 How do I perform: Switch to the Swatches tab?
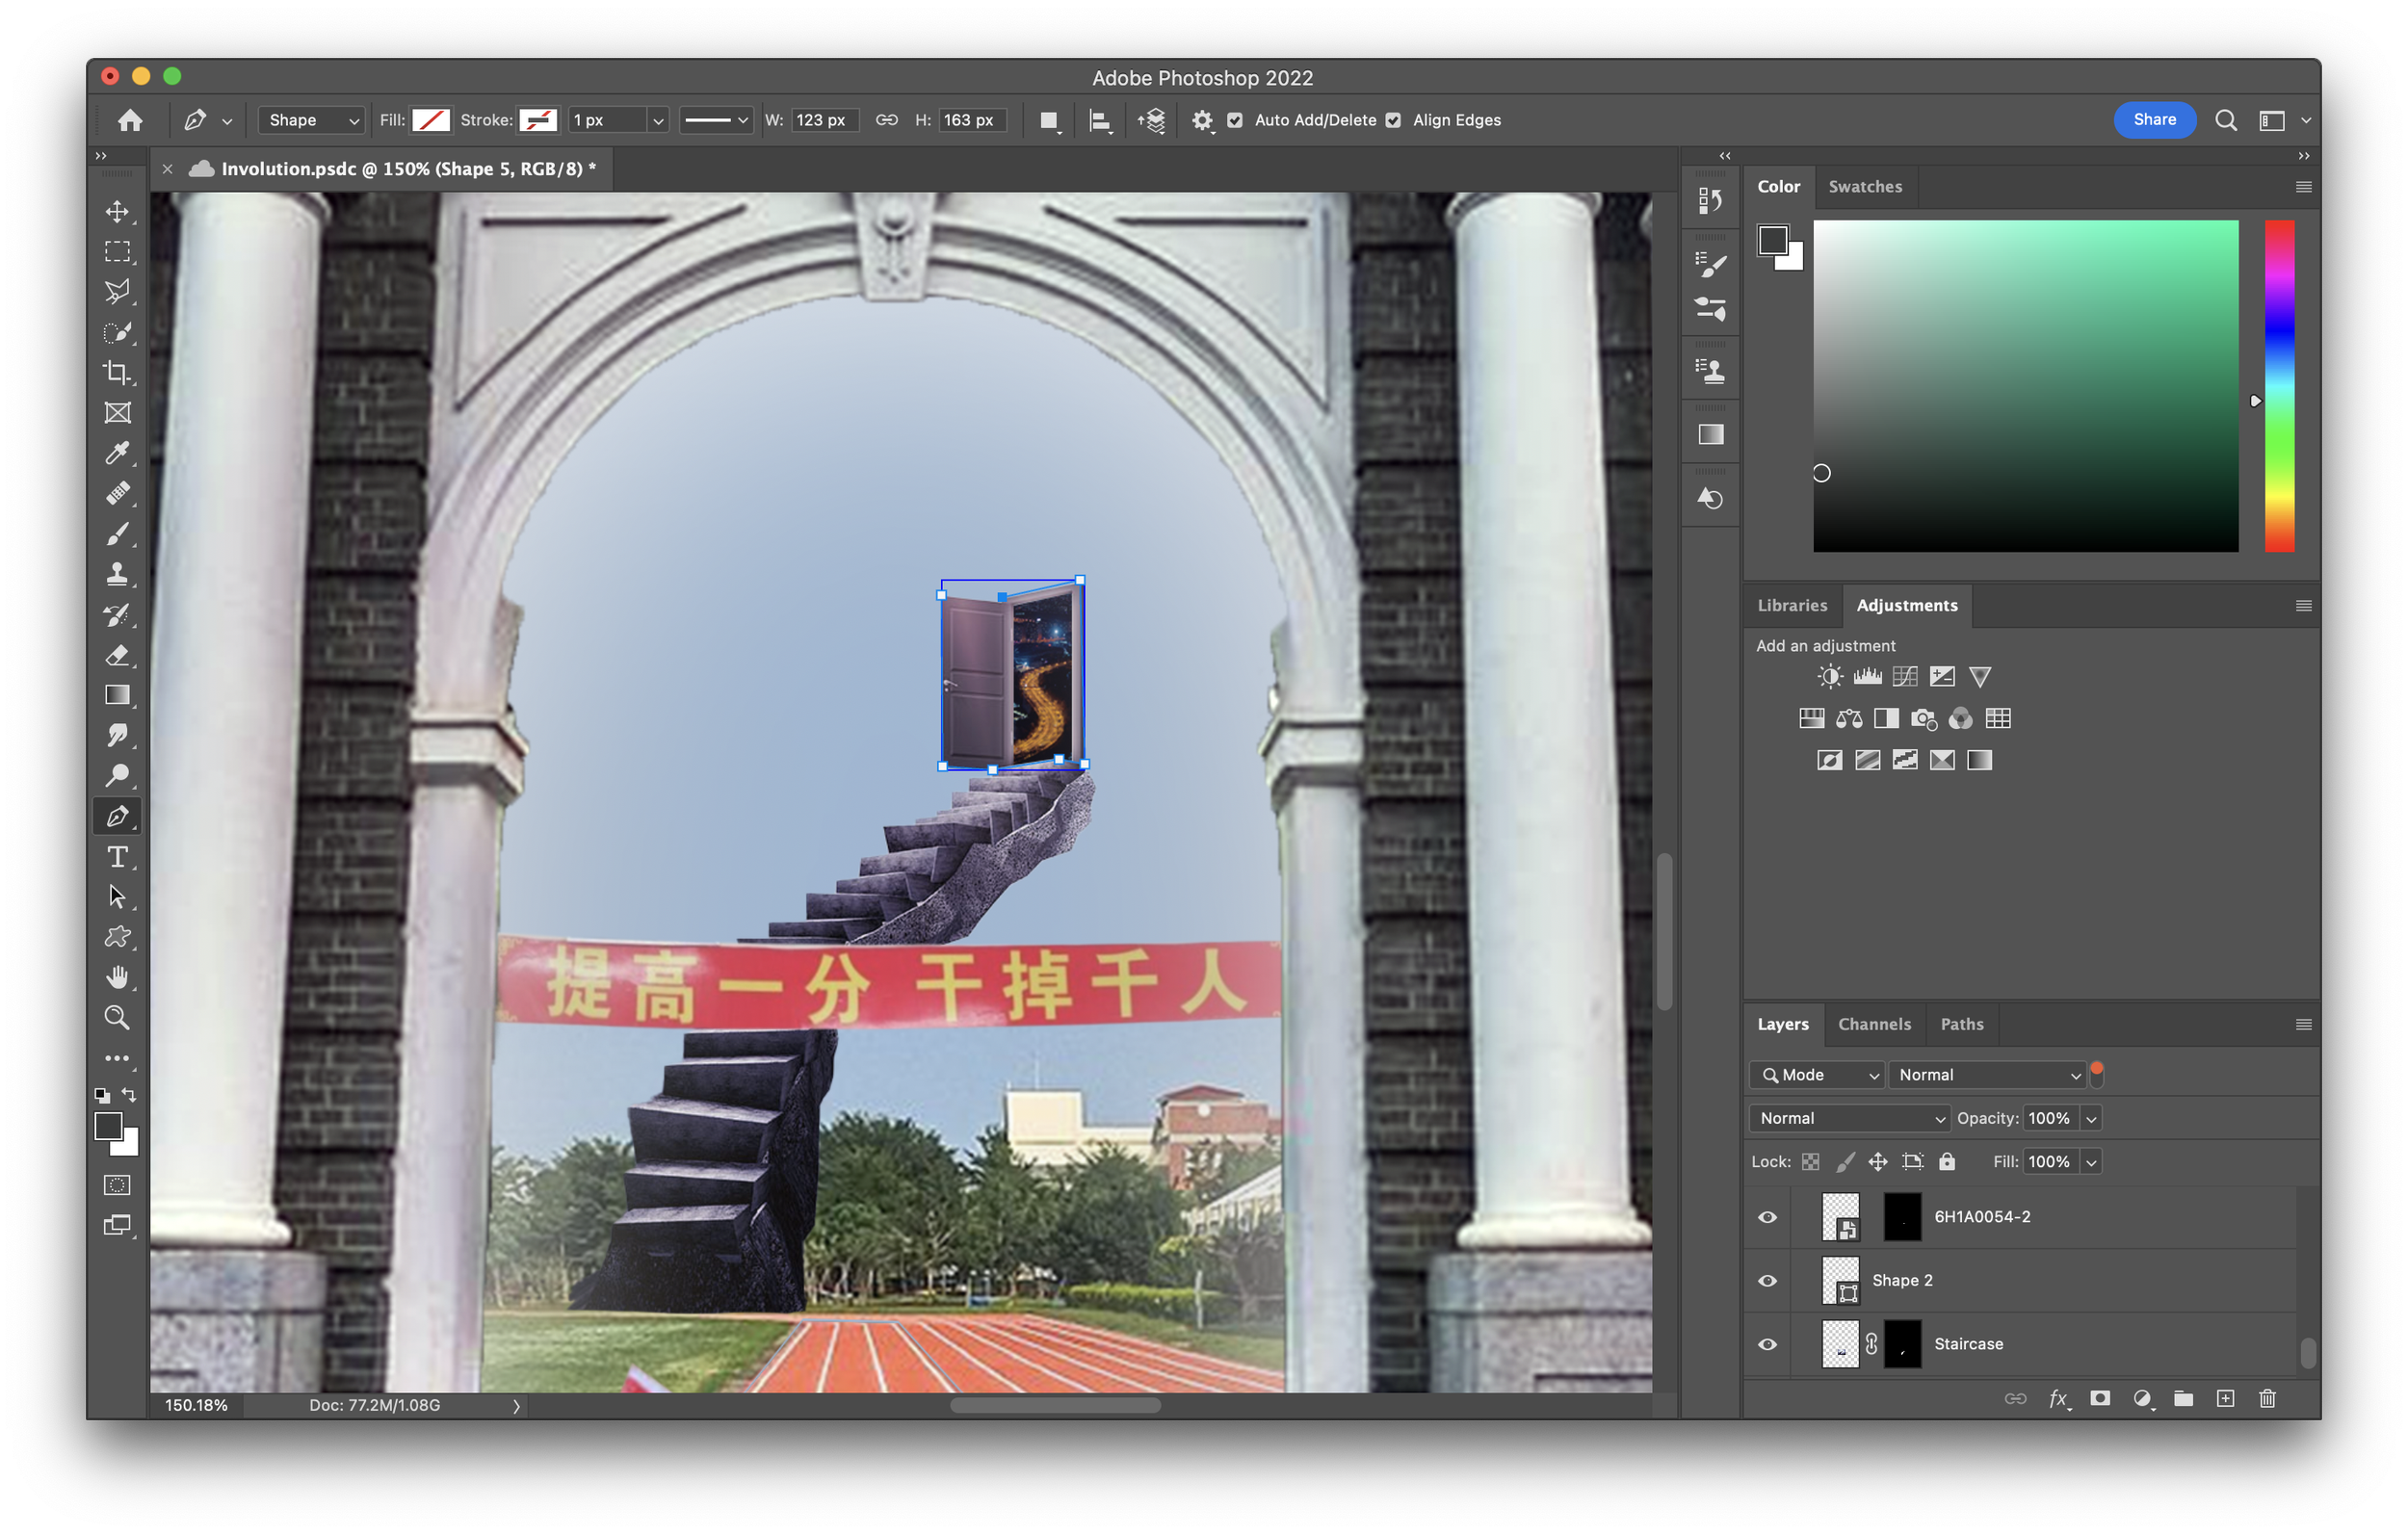click(x=1865, y=187)
